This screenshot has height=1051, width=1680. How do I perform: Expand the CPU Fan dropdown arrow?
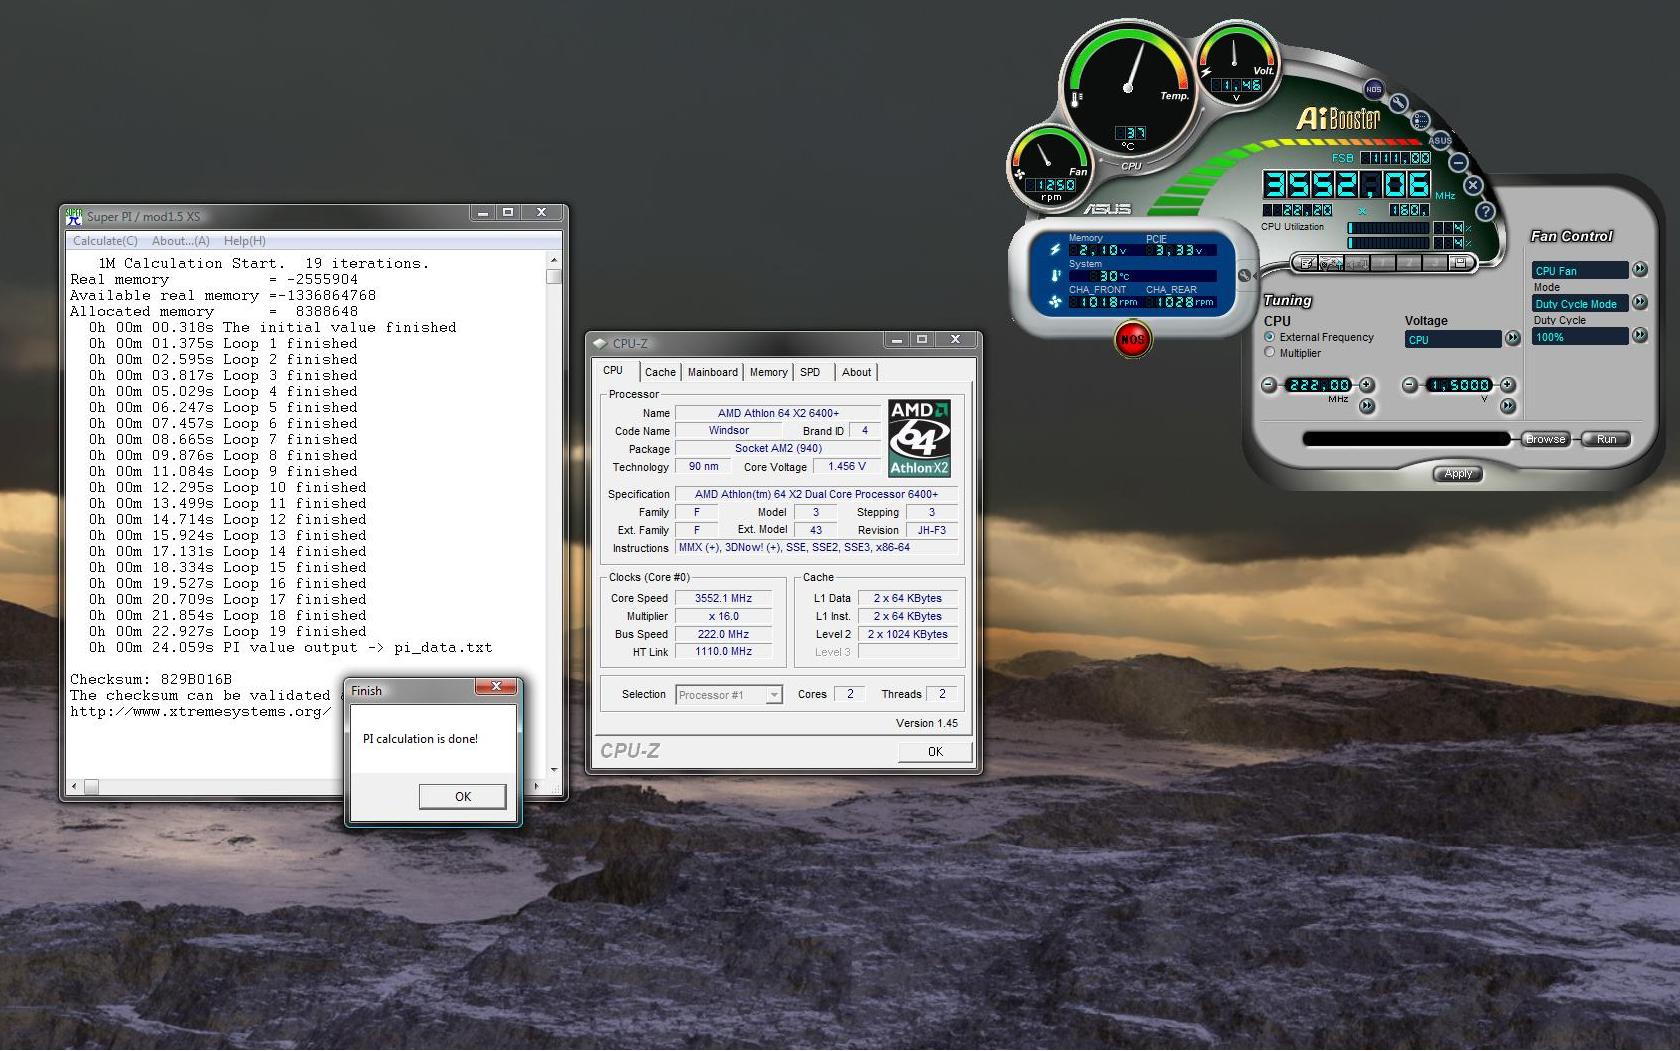(1640, 270)
